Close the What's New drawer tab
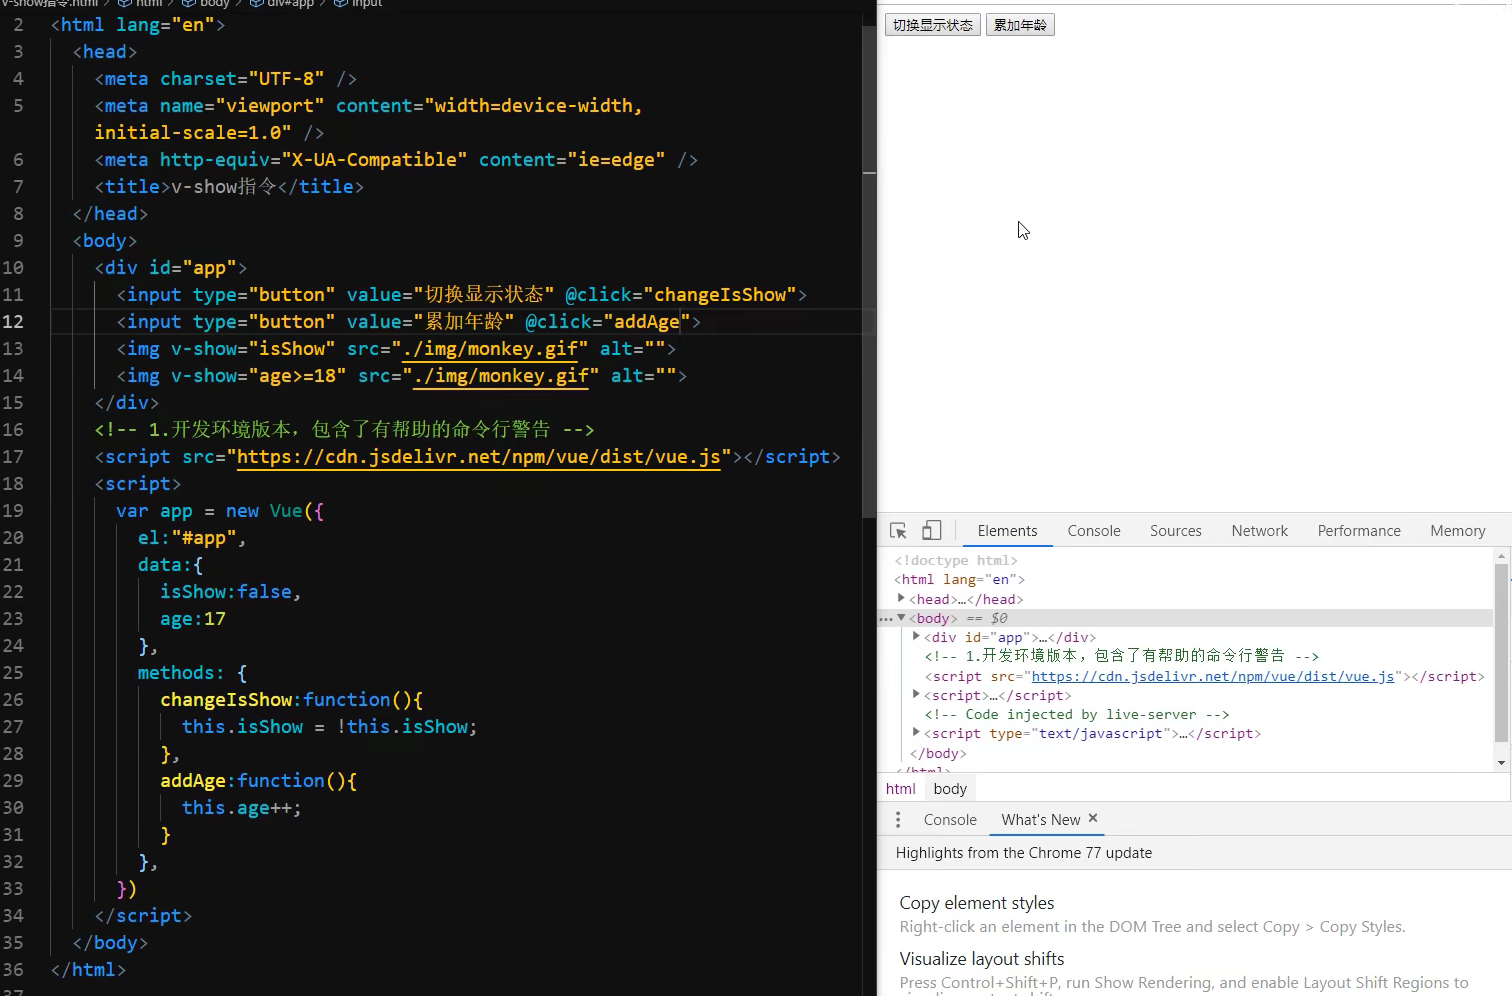This screenshot has width=1512, height=996. [x=1093, y=818]
